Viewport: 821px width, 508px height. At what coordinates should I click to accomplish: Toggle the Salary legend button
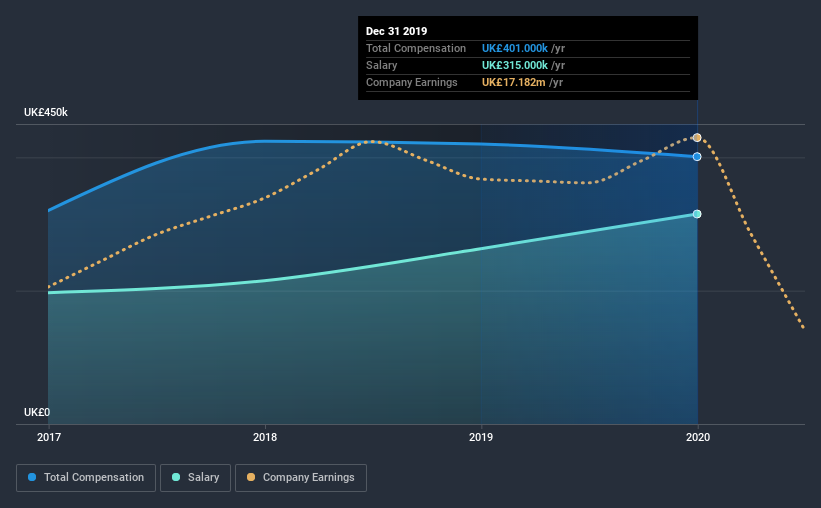point(195,478)
